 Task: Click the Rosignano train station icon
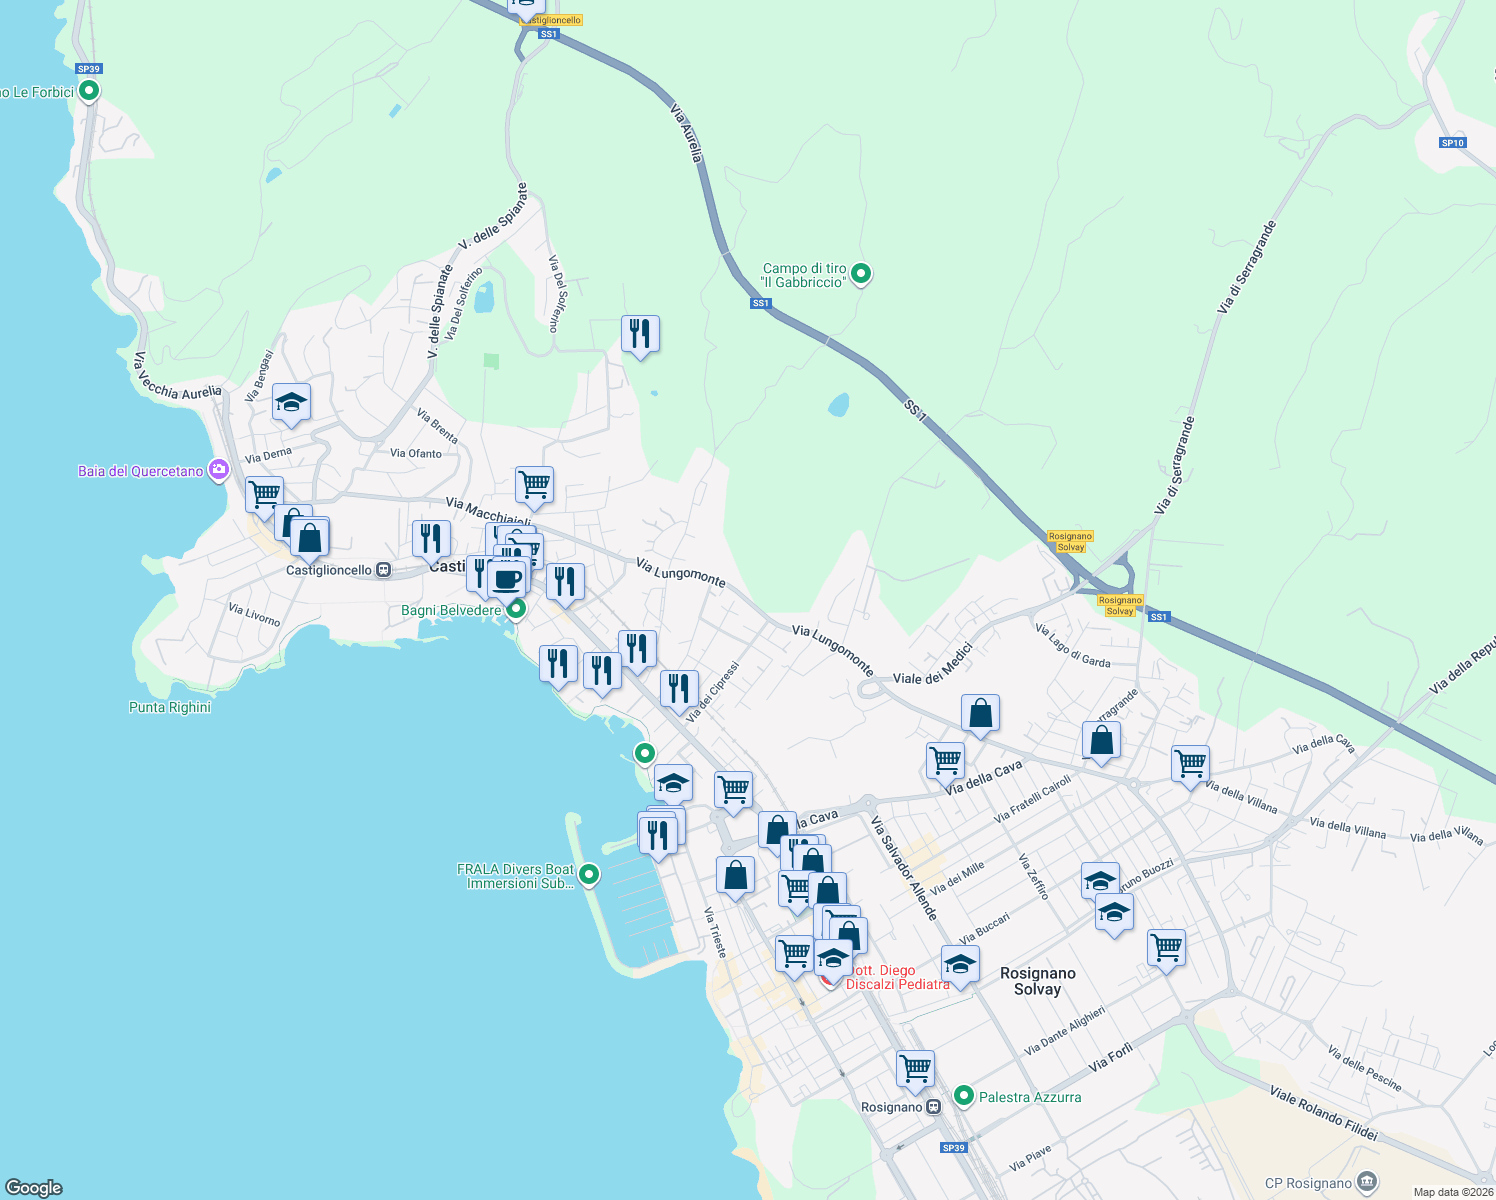coord(933,1107)
